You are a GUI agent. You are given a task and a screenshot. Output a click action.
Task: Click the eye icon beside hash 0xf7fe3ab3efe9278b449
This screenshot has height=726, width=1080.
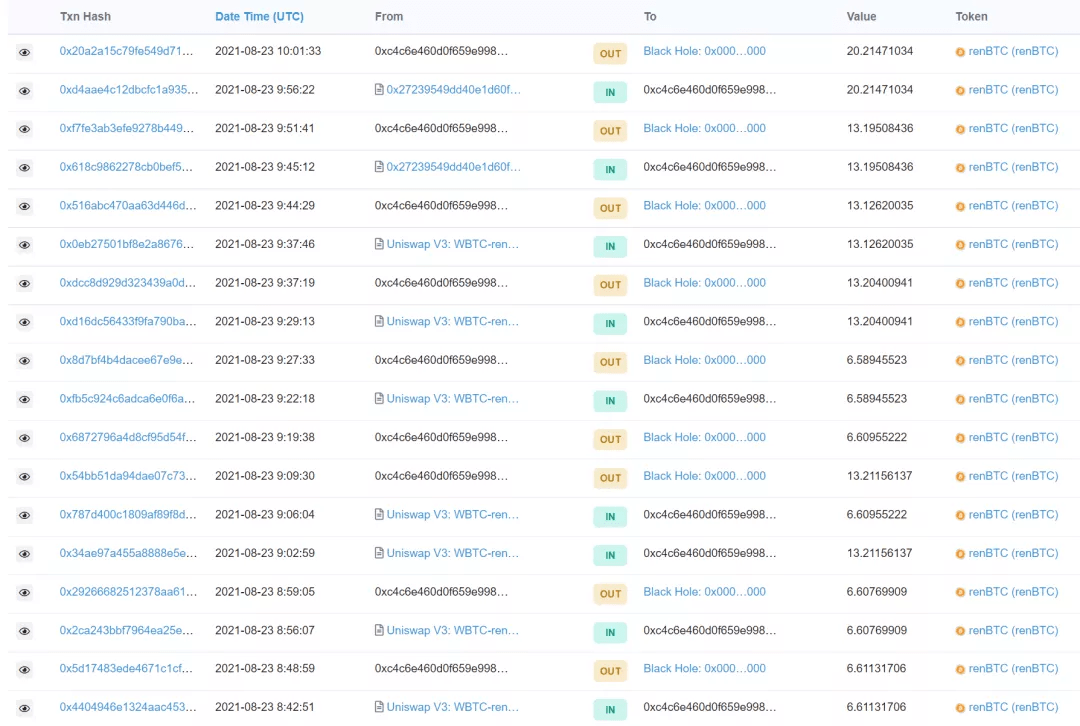click(x=24, y=129)
